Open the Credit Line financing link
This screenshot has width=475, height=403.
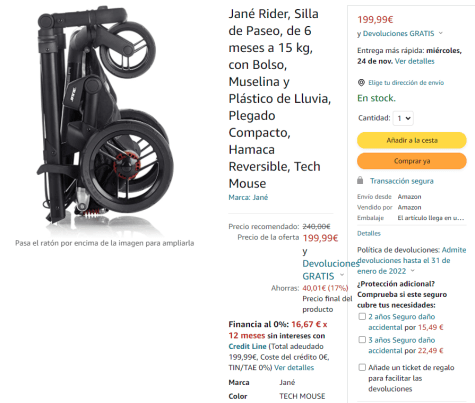click(247, 346)
